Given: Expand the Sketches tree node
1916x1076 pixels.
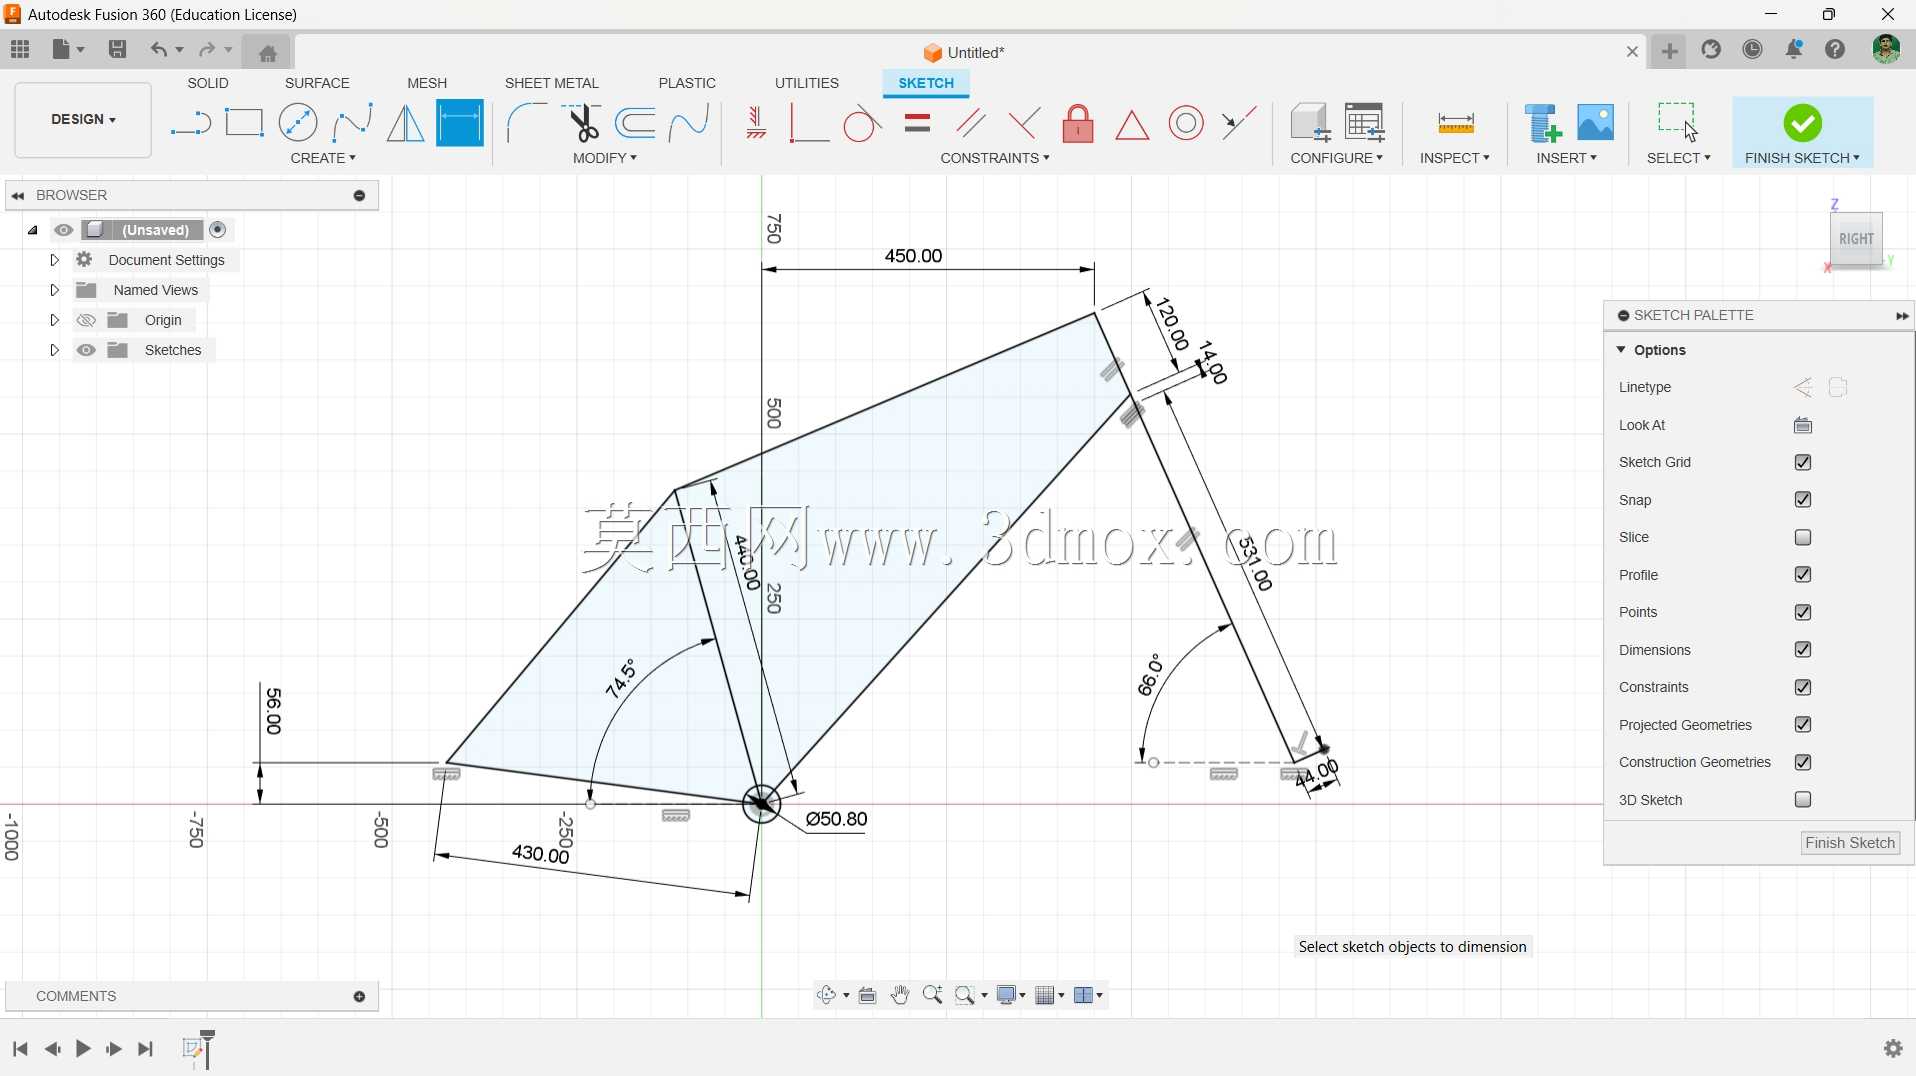Looking at the screenshot, I should (x=54, y=350).
